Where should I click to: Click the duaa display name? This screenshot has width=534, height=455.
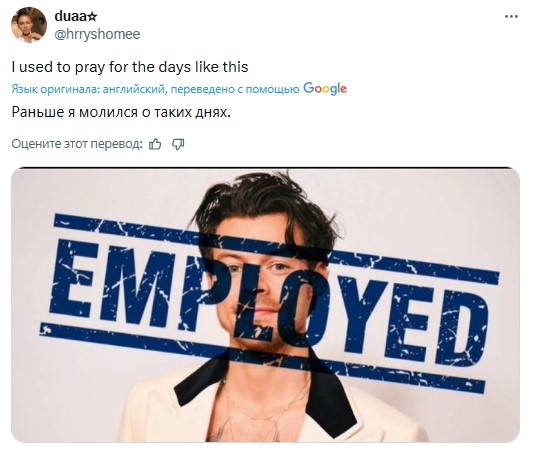coord(71,16)
